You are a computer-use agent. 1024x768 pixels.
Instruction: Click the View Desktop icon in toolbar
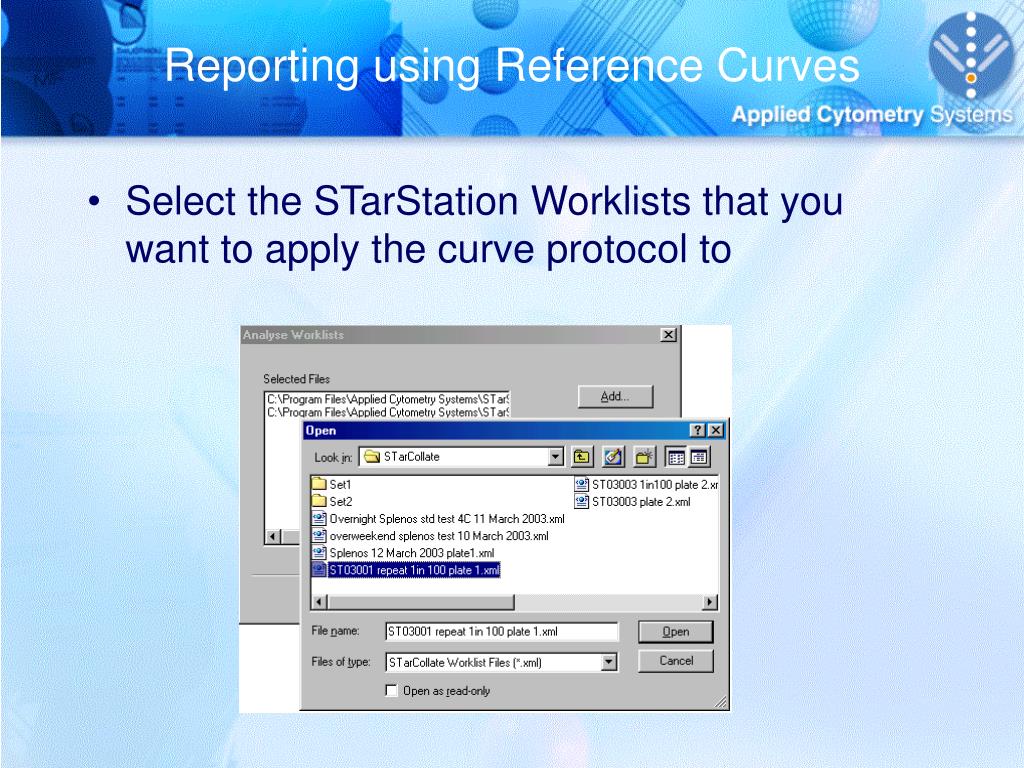click(x=613, y=457)
